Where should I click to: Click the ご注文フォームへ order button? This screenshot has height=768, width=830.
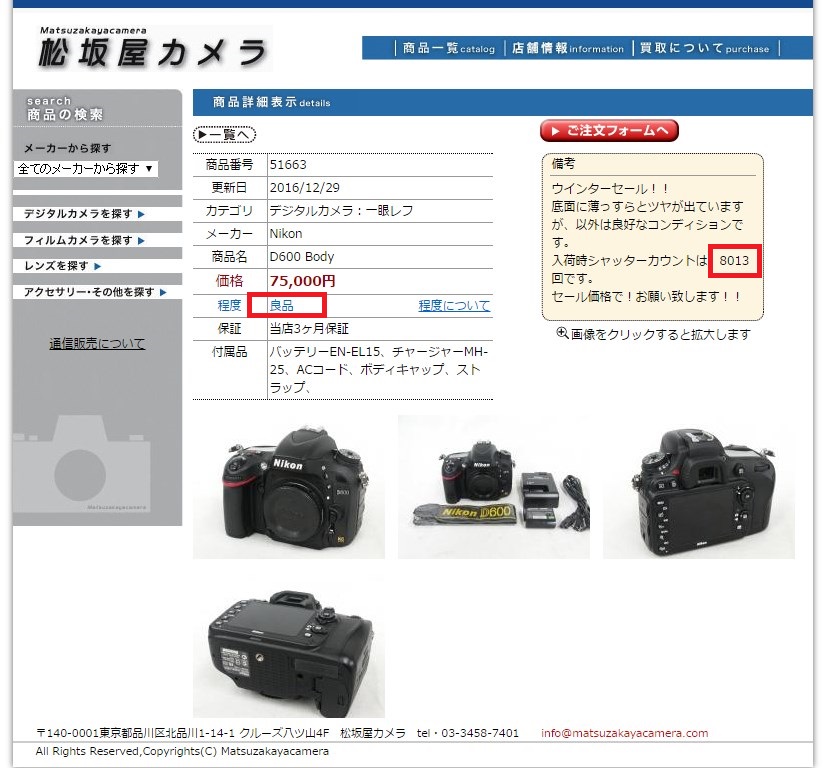[609, 131]
